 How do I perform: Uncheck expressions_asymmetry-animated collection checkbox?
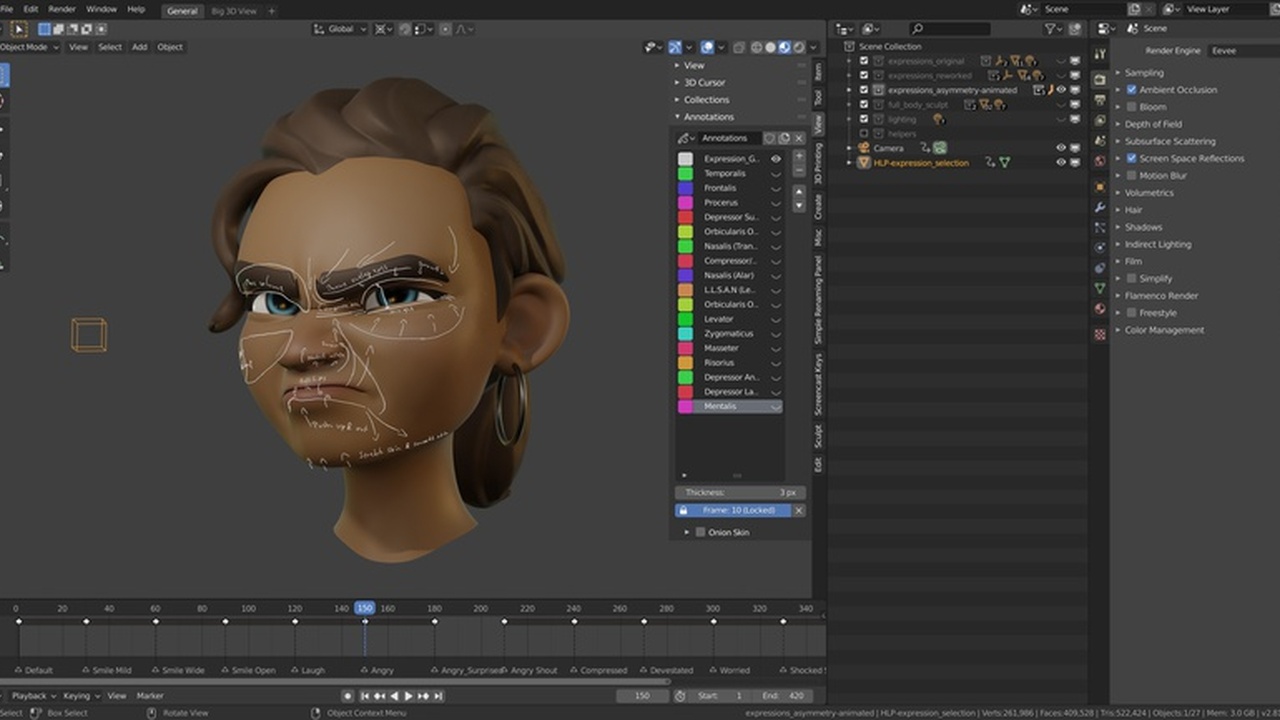[864, 90]
